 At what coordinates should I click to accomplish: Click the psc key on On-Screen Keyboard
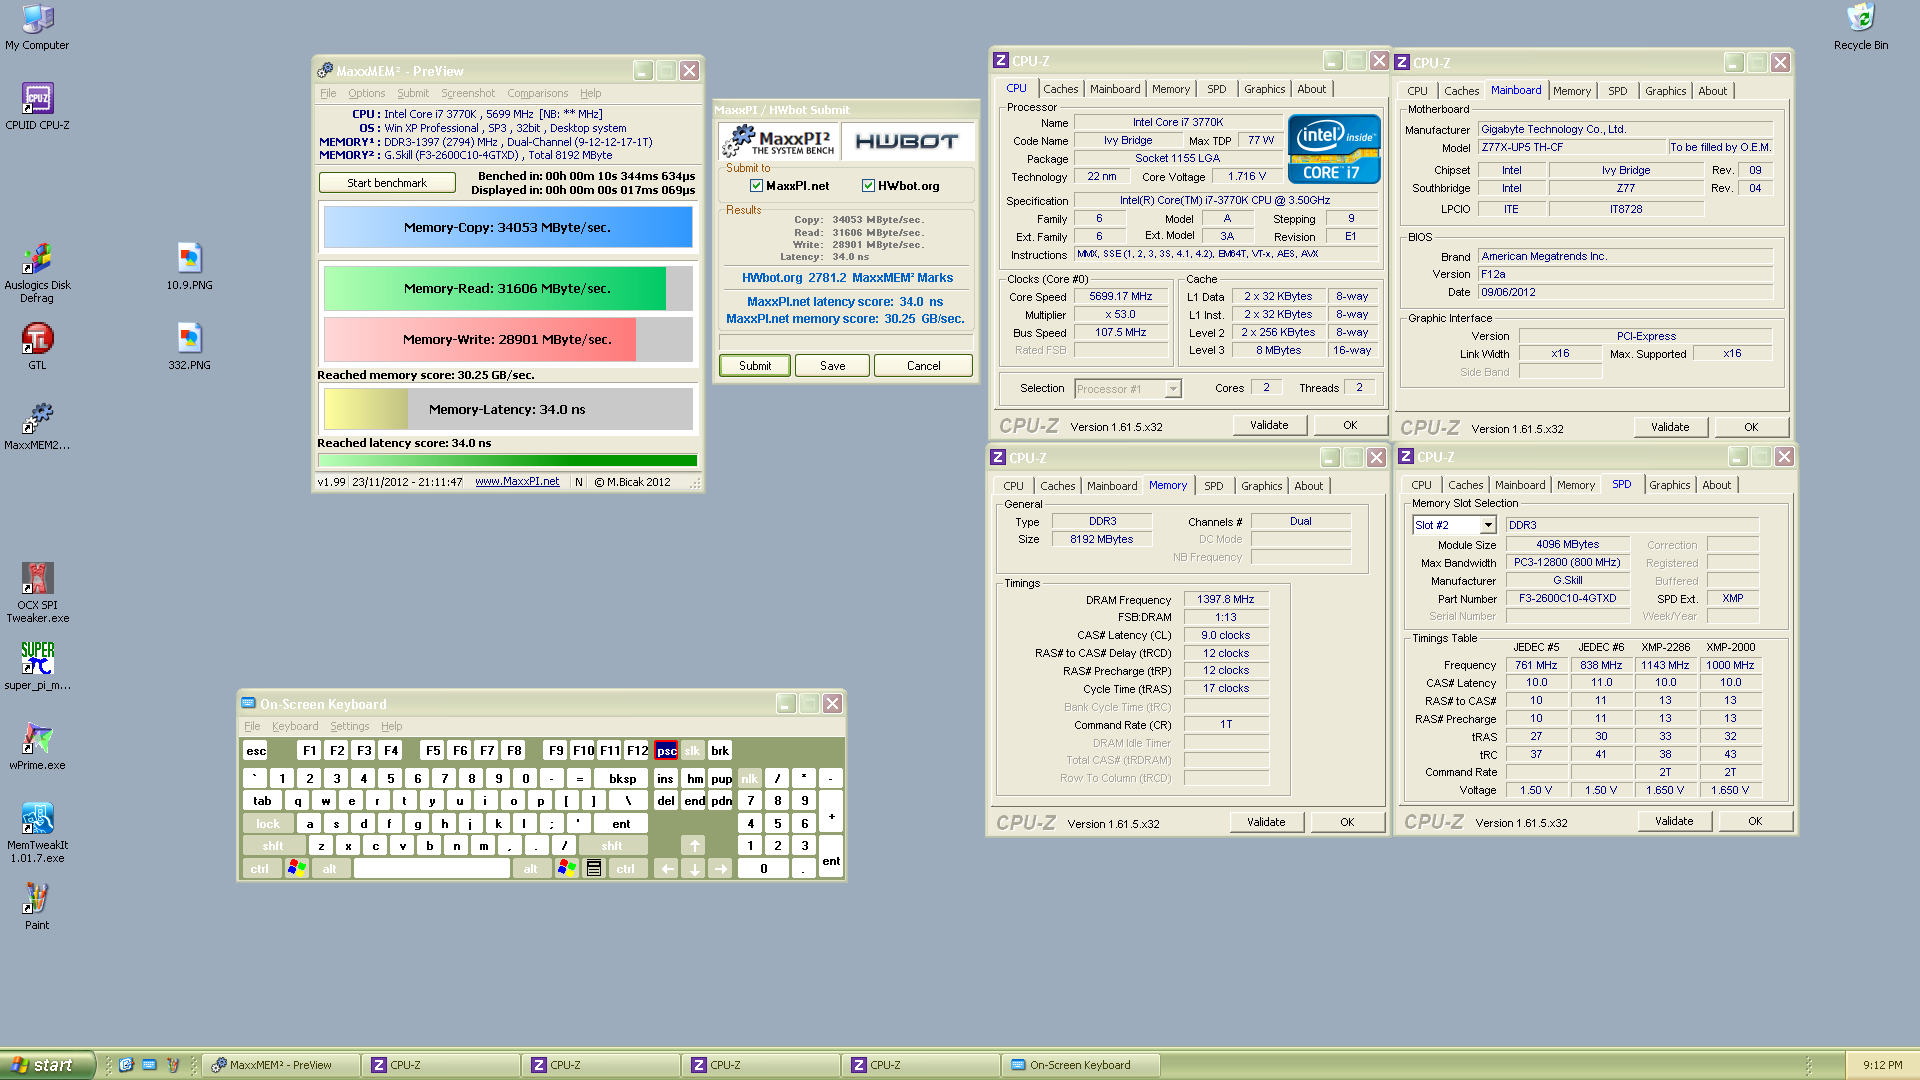pyautogui.click(x=666, y=751)
